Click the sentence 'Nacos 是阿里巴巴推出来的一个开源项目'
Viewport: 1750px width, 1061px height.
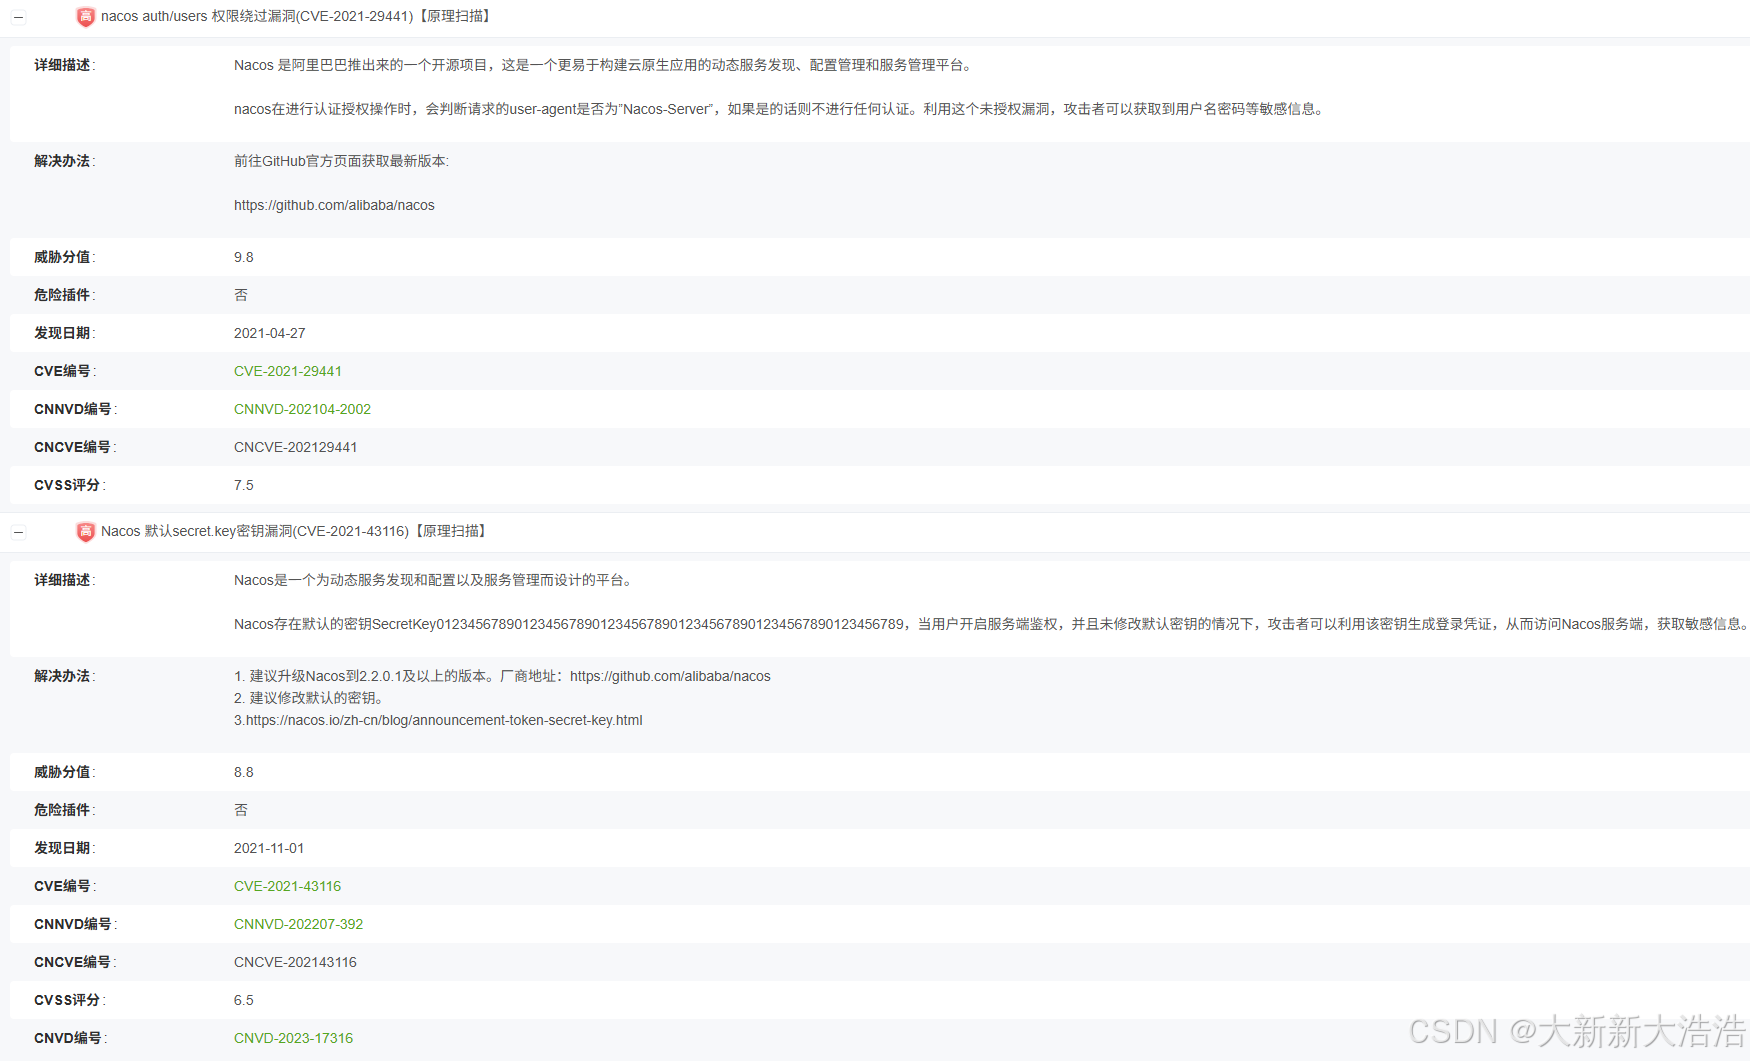pyautogui.click(x=360, y=65)
